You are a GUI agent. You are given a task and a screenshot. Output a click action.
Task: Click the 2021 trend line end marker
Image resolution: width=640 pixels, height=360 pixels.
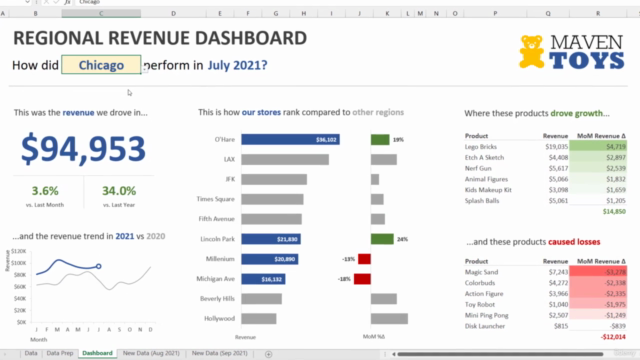[x=99, y=266]
